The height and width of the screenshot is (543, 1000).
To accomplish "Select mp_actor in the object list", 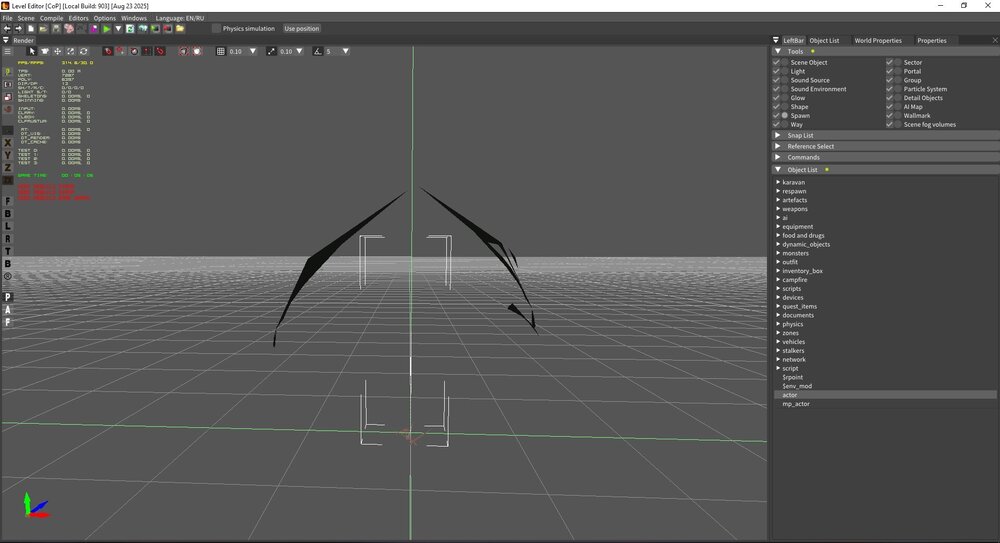I will pos(796,404).
